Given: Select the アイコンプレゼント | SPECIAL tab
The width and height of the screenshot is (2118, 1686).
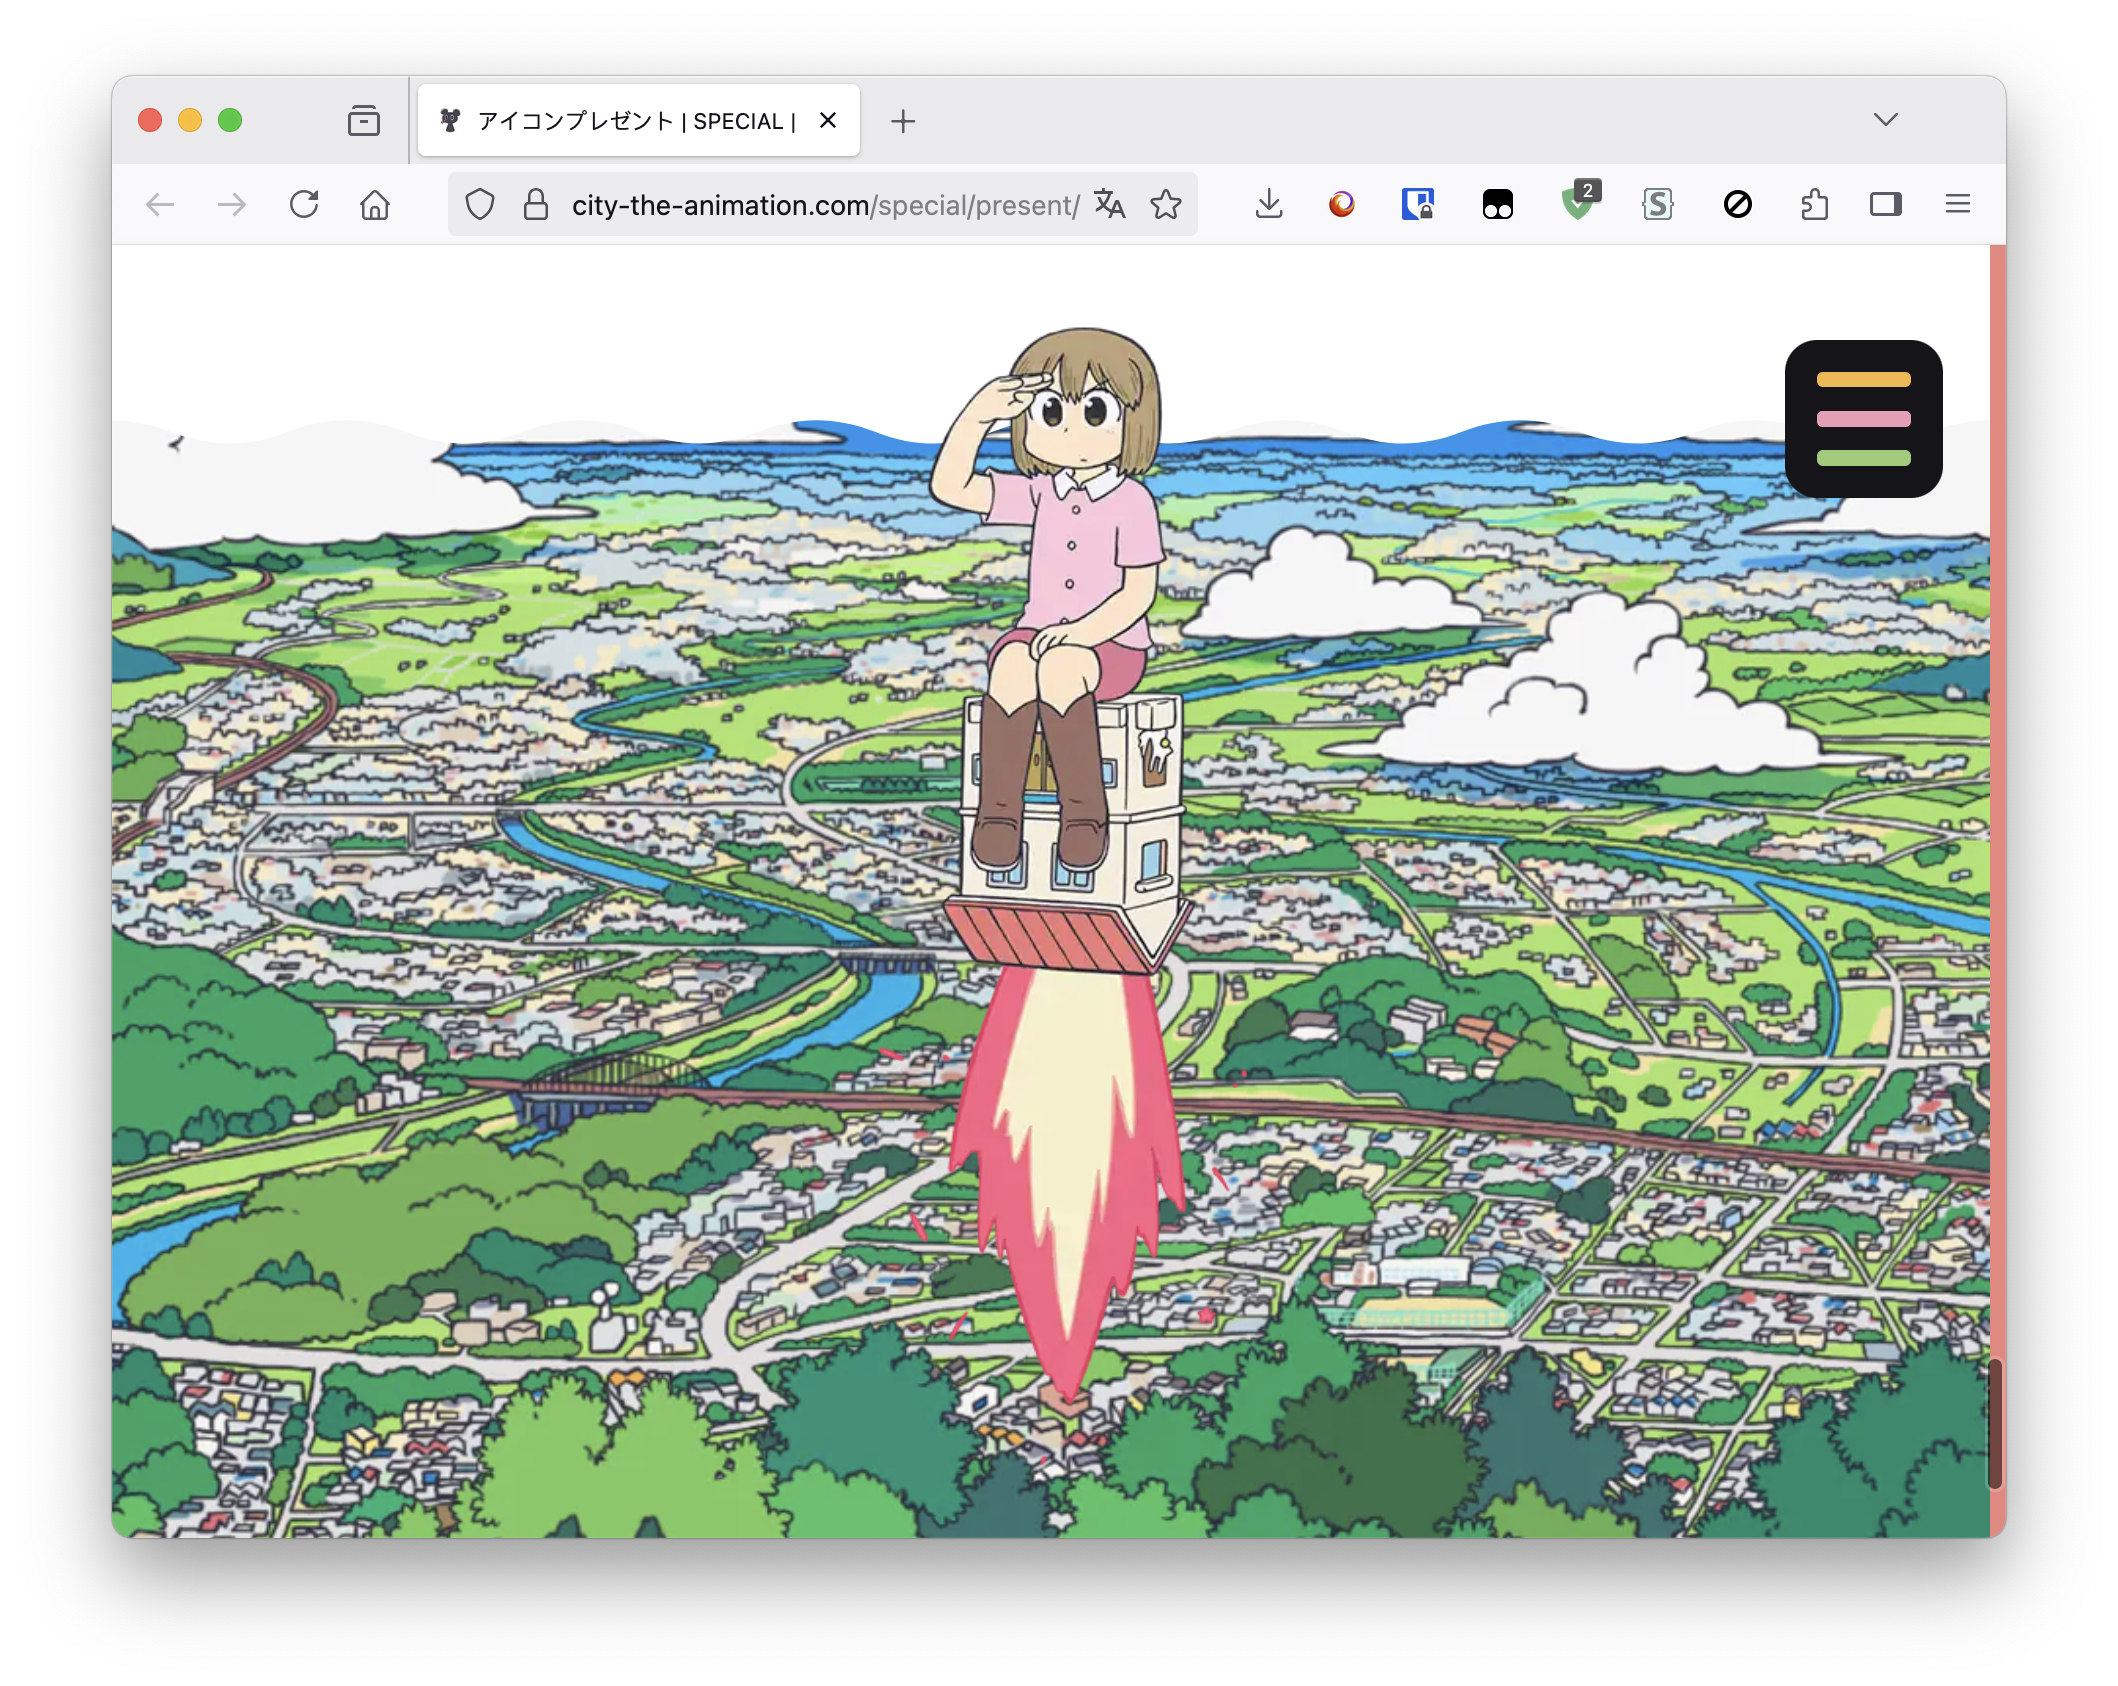Looking at the screenshot, I should (638, 121).
